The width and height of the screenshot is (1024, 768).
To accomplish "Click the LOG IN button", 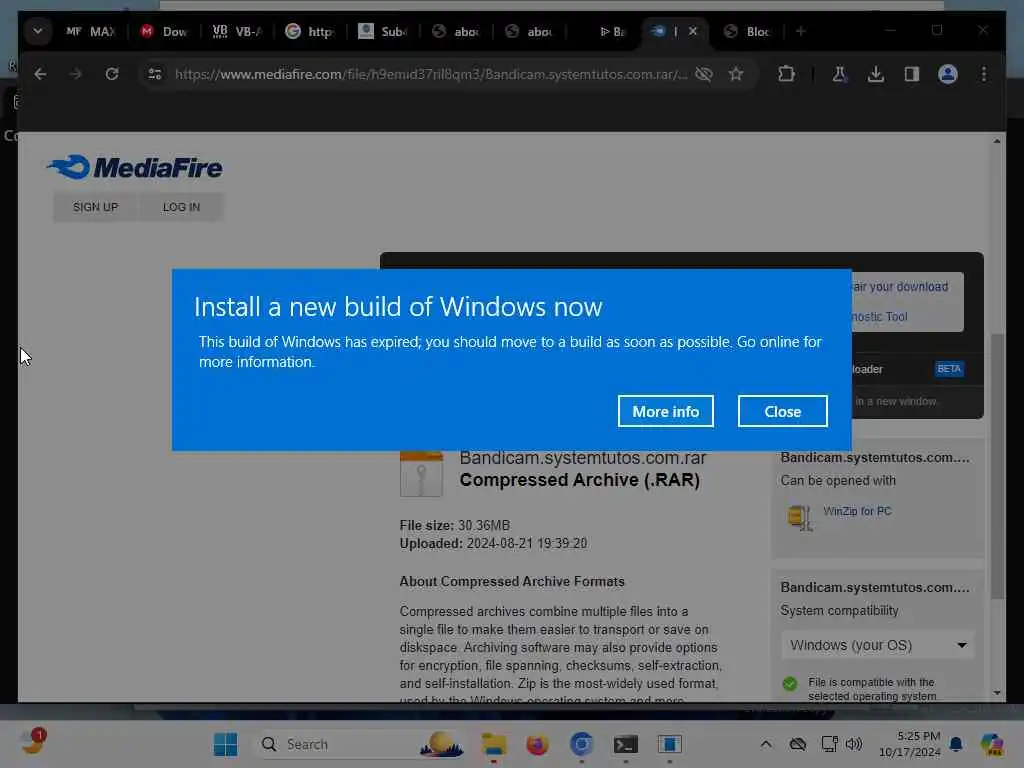I will tap(181, 207).
